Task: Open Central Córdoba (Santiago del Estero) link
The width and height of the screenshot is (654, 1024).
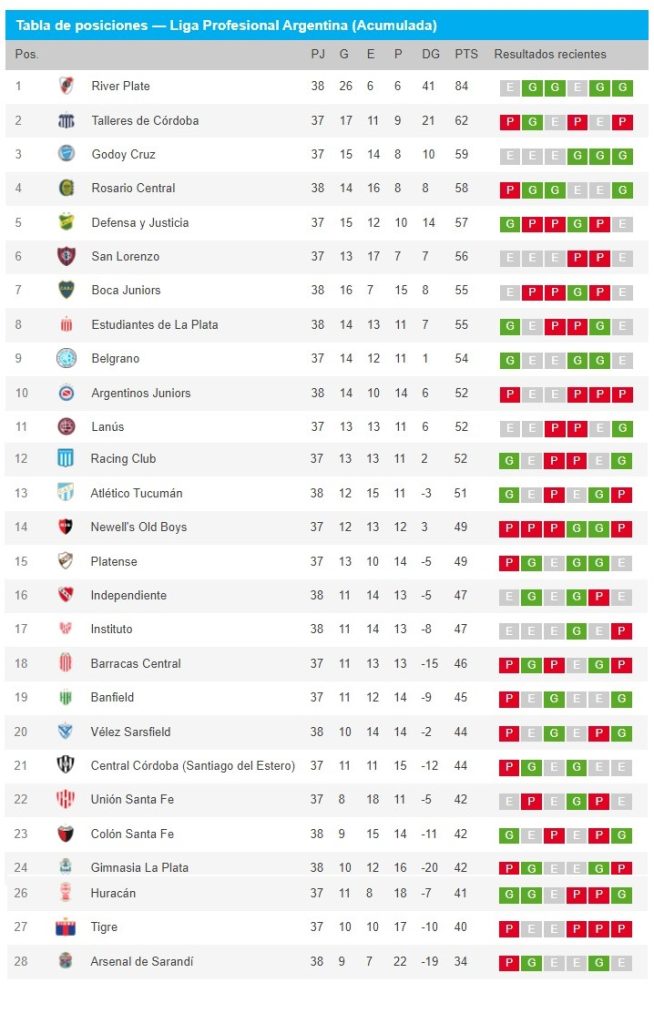Action: (x=193, y=765)
